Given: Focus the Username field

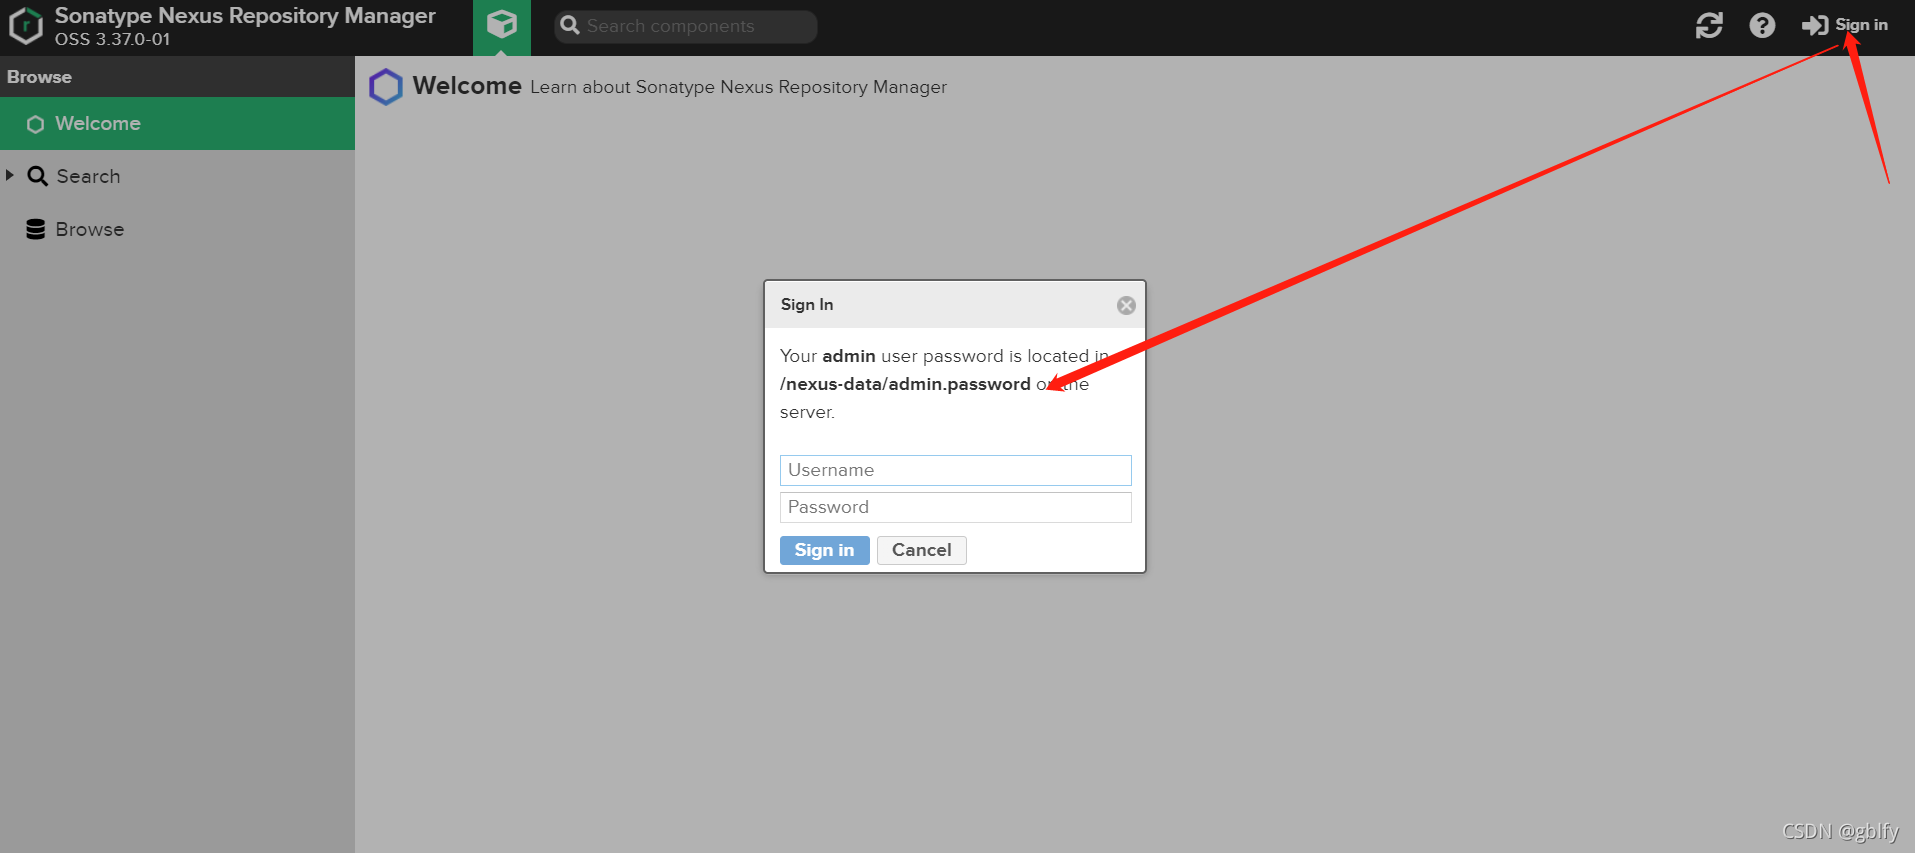Looking at the screenshot, I should click(955, 470).
